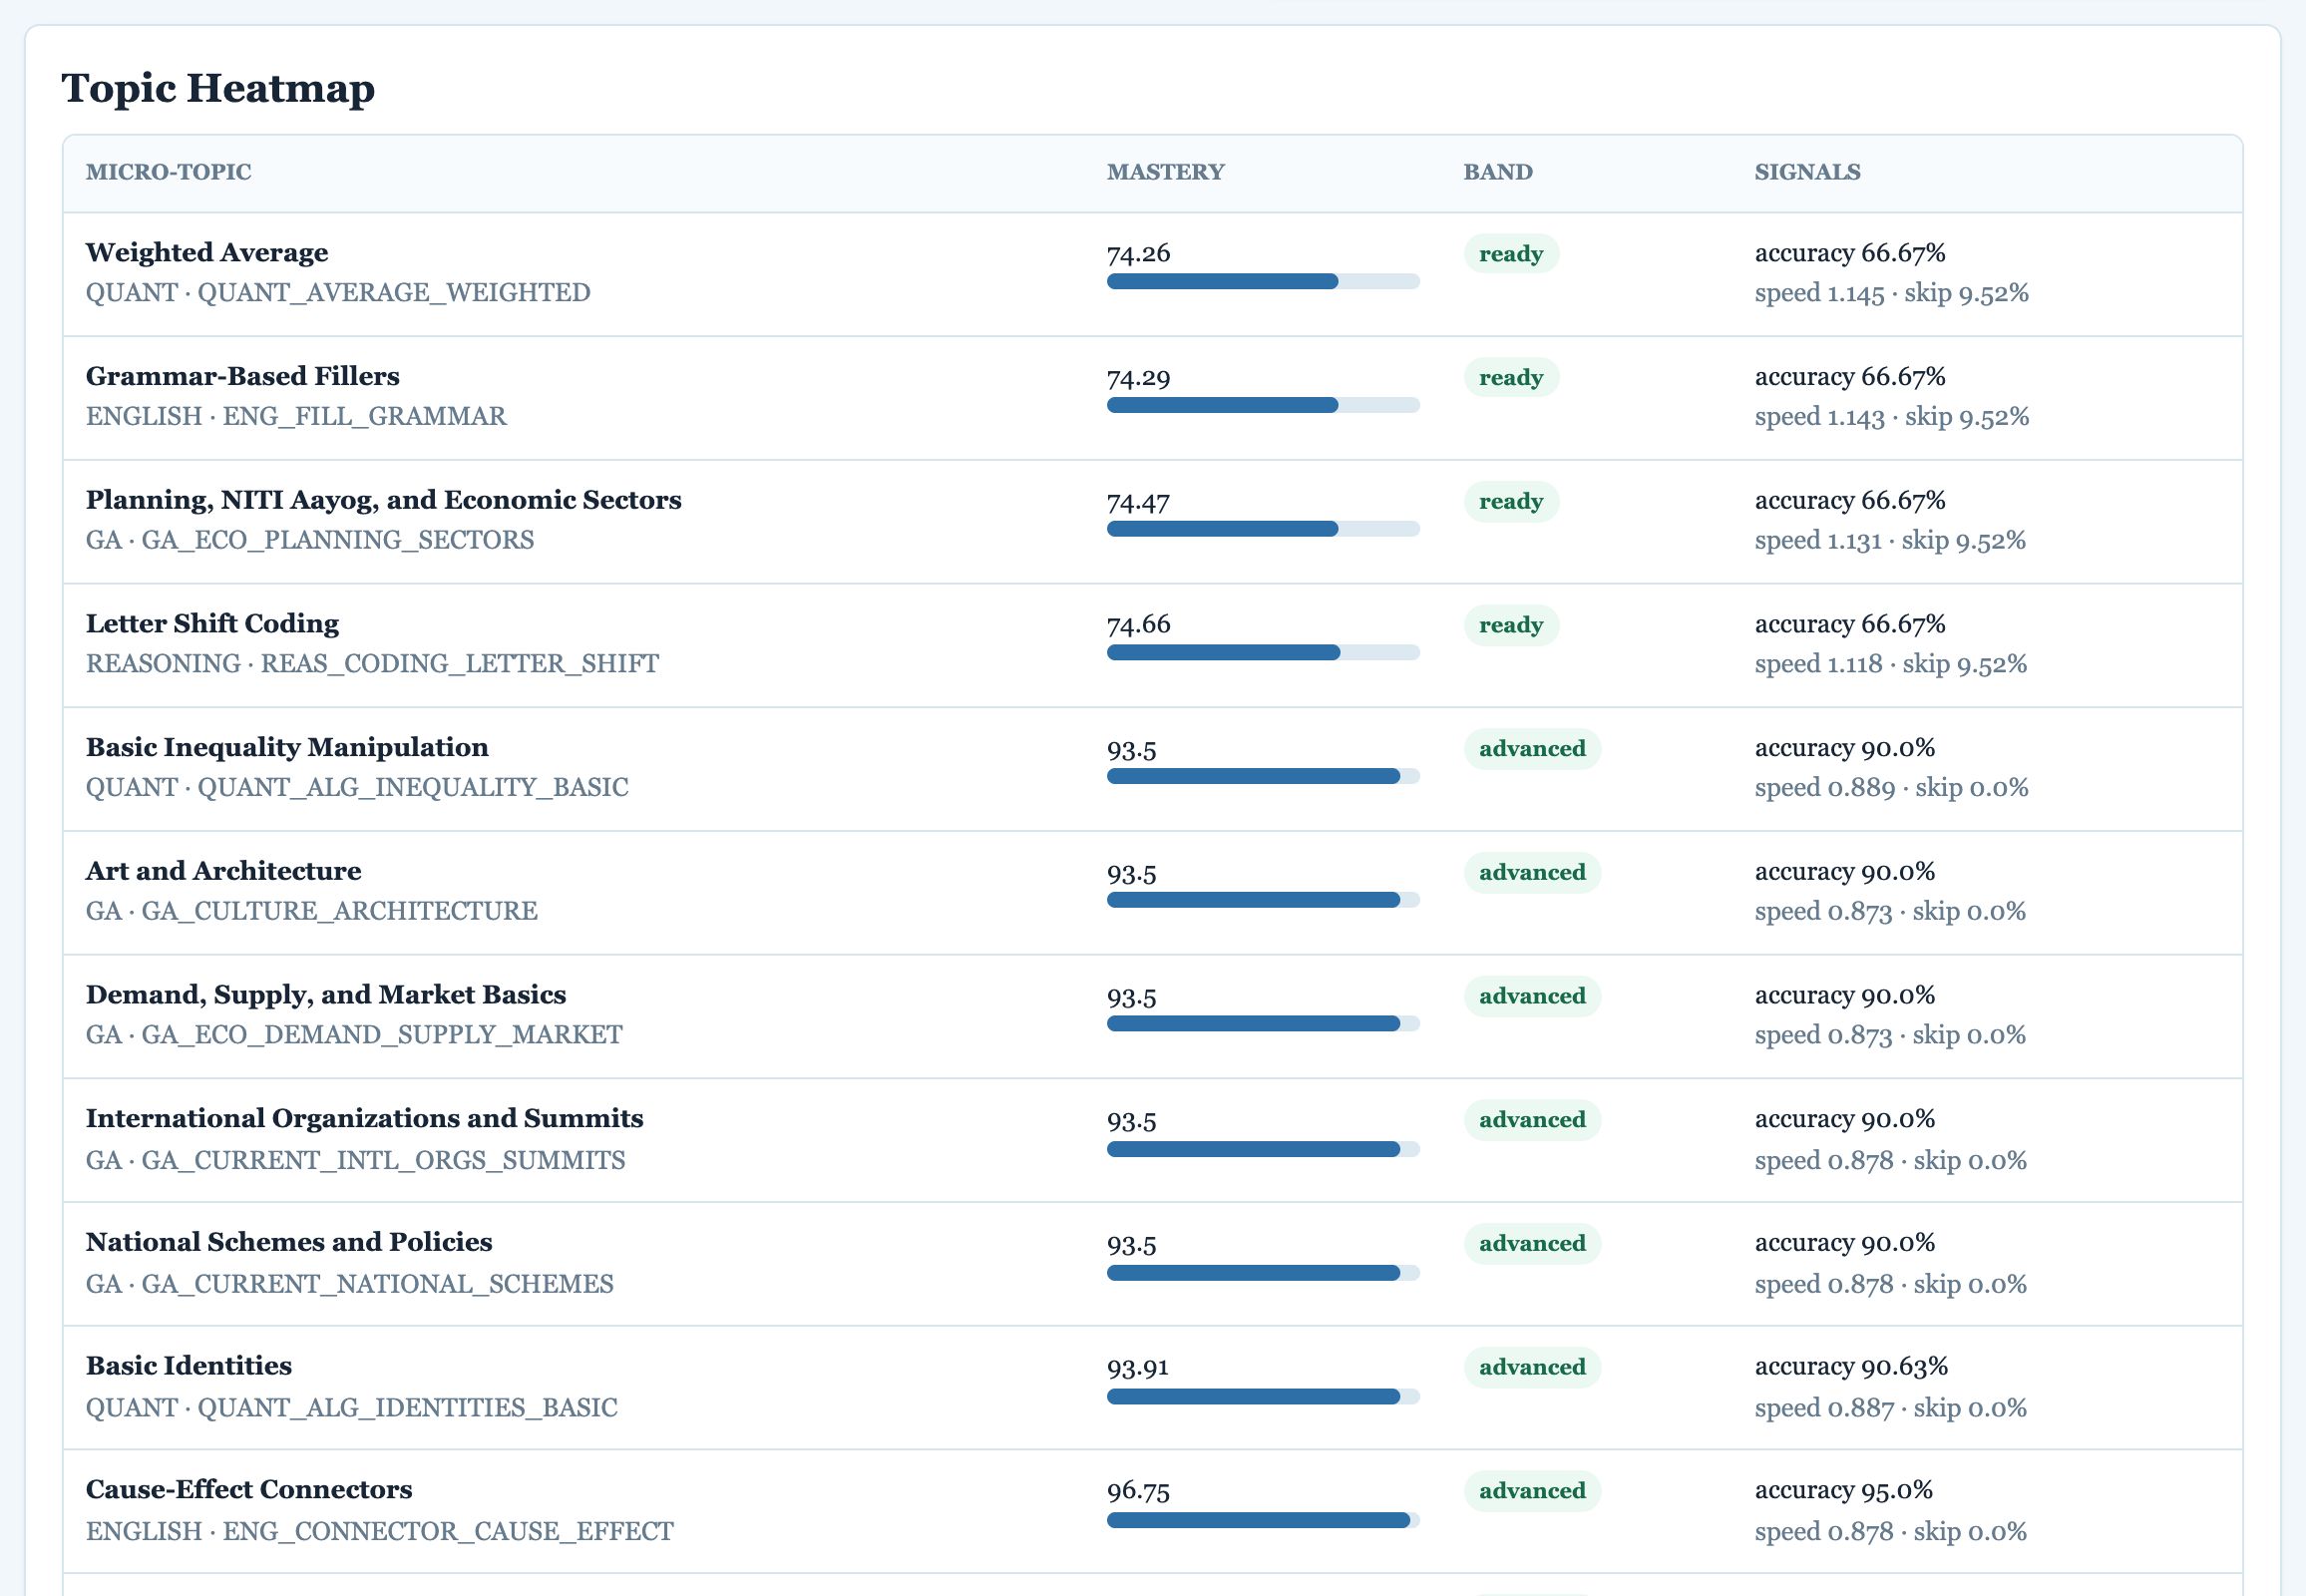2306x1596 pixels.
Task: Click National Schemes and Policies title
Action: coord(289,1242)
